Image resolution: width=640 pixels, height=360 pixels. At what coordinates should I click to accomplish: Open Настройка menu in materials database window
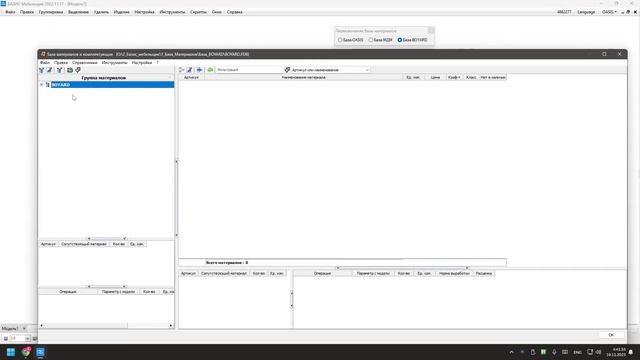click(142, 62)
